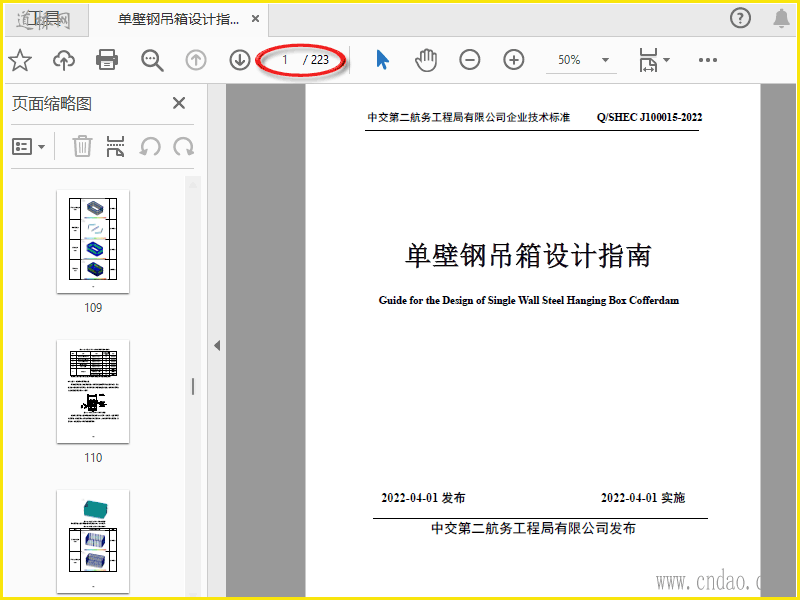Print the document with printer icon

click(x=108, y=60)
